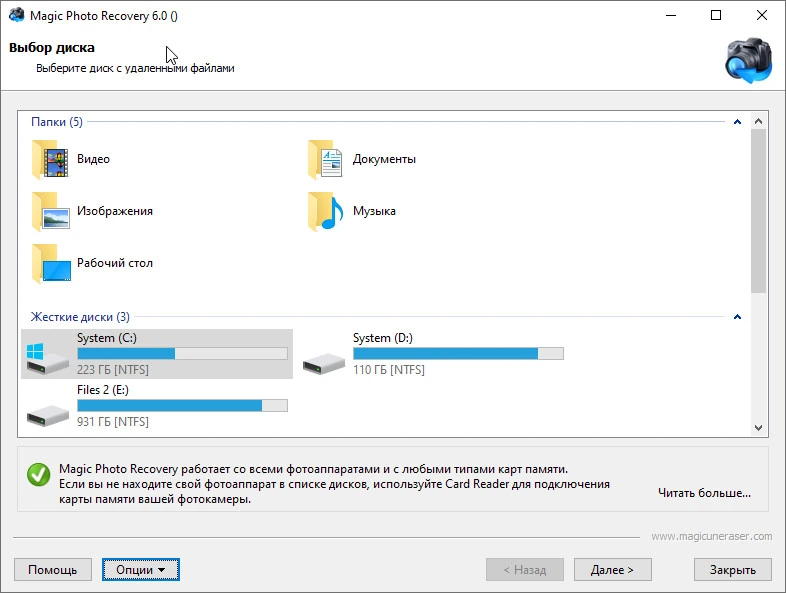Click the camera logo in header
The image size is (786, 593).
(x=748, y=60)
